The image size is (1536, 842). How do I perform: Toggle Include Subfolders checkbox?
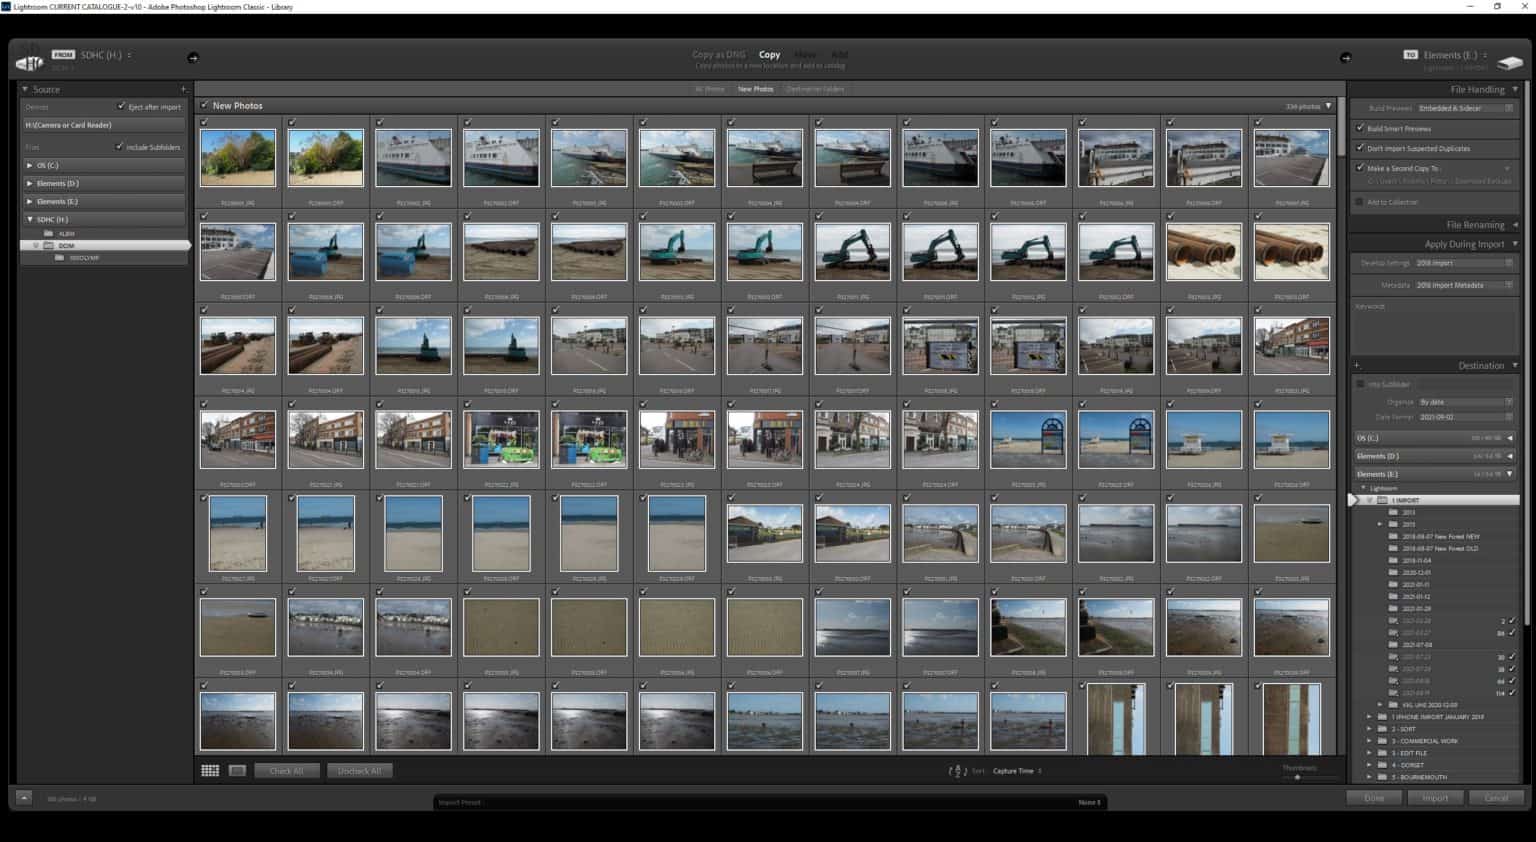(x=119, y=146)
